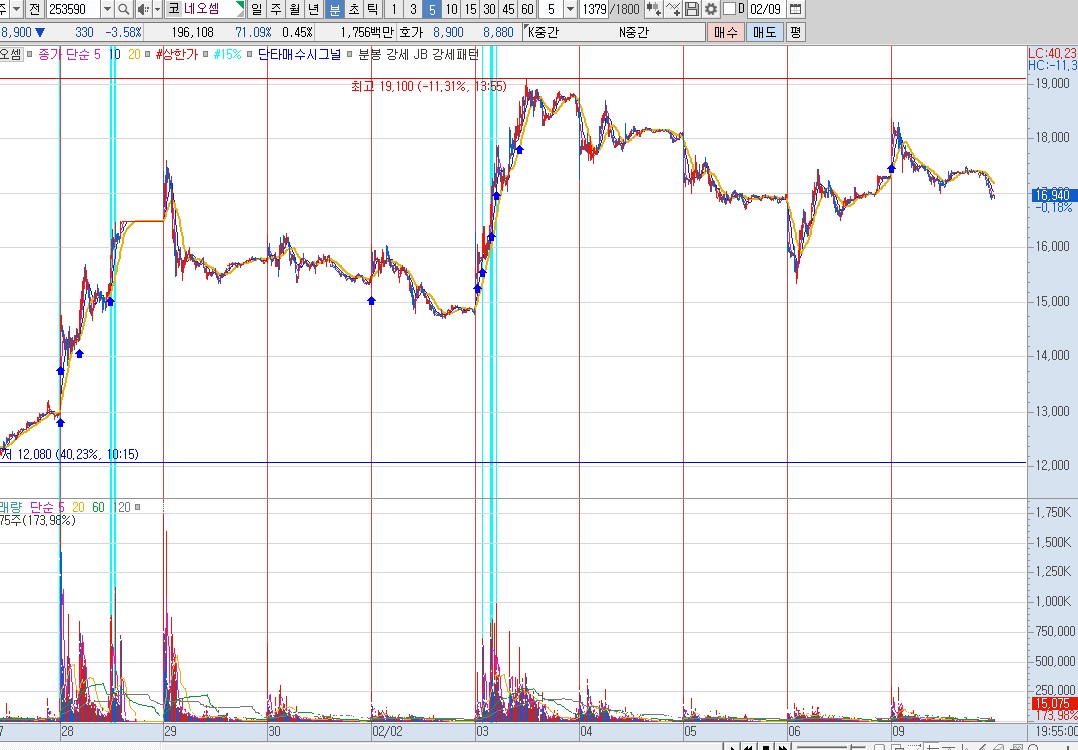Open the stock code 253590 history dropdown
This screenshot has height=750, width=1078.
point(107,9)
